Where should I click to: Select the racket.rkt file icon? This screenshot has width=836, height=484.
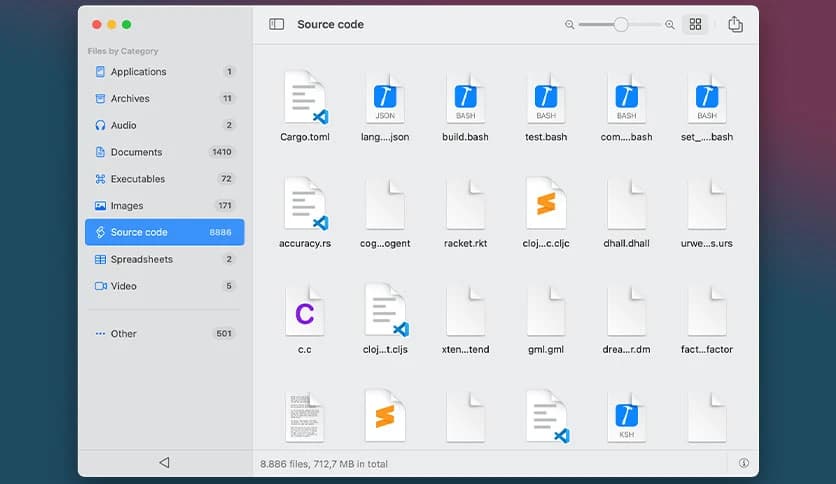click(x=465, y=204)
